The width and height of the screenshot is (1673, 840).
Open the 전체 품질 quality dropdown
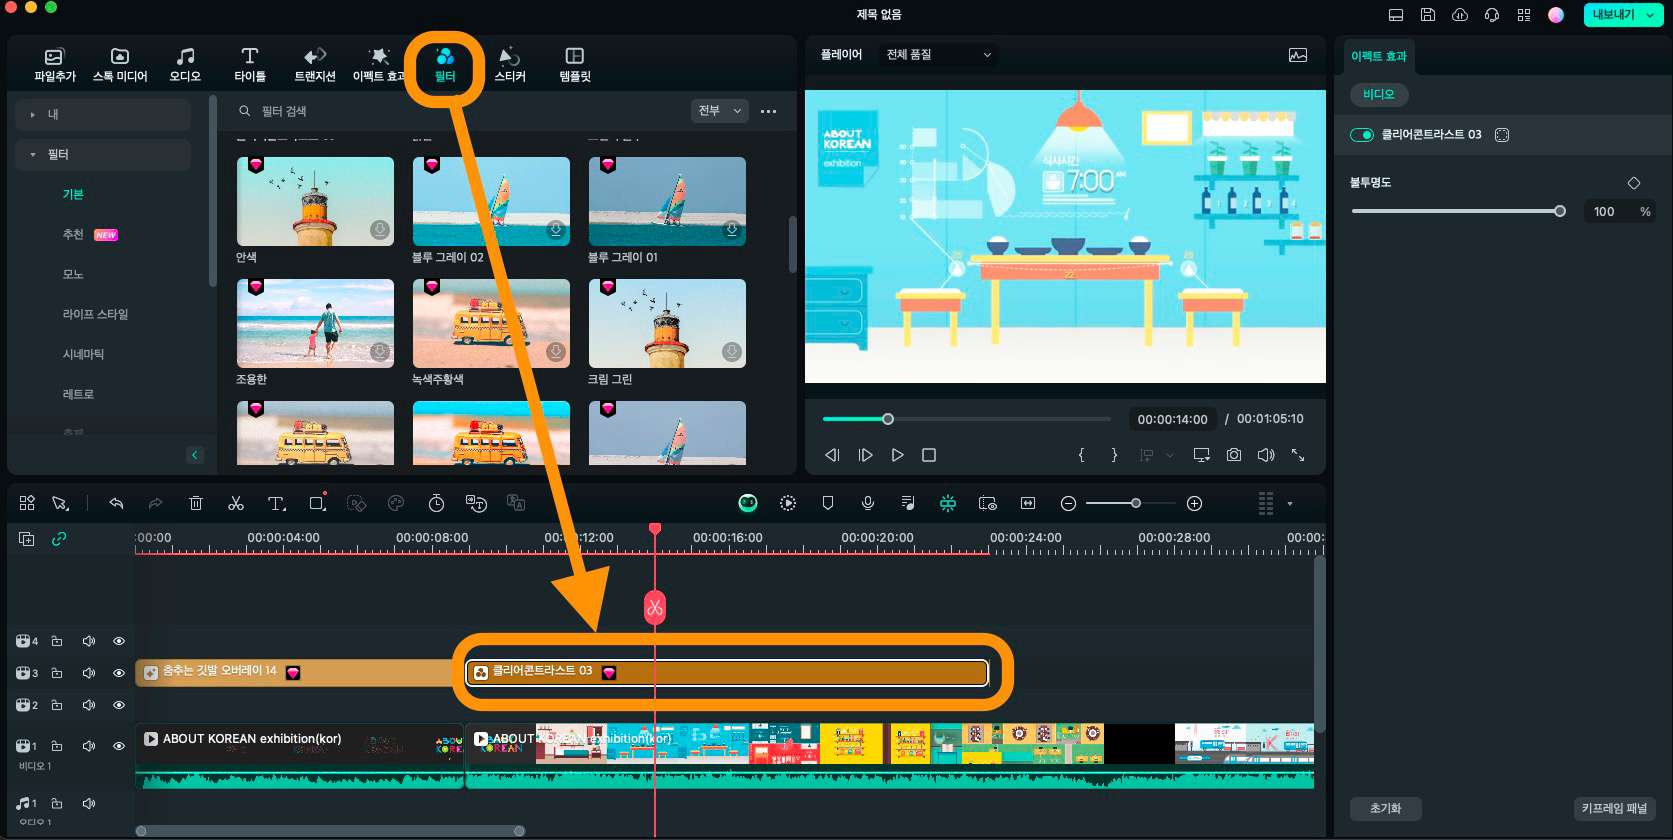[x=939, y=55]
